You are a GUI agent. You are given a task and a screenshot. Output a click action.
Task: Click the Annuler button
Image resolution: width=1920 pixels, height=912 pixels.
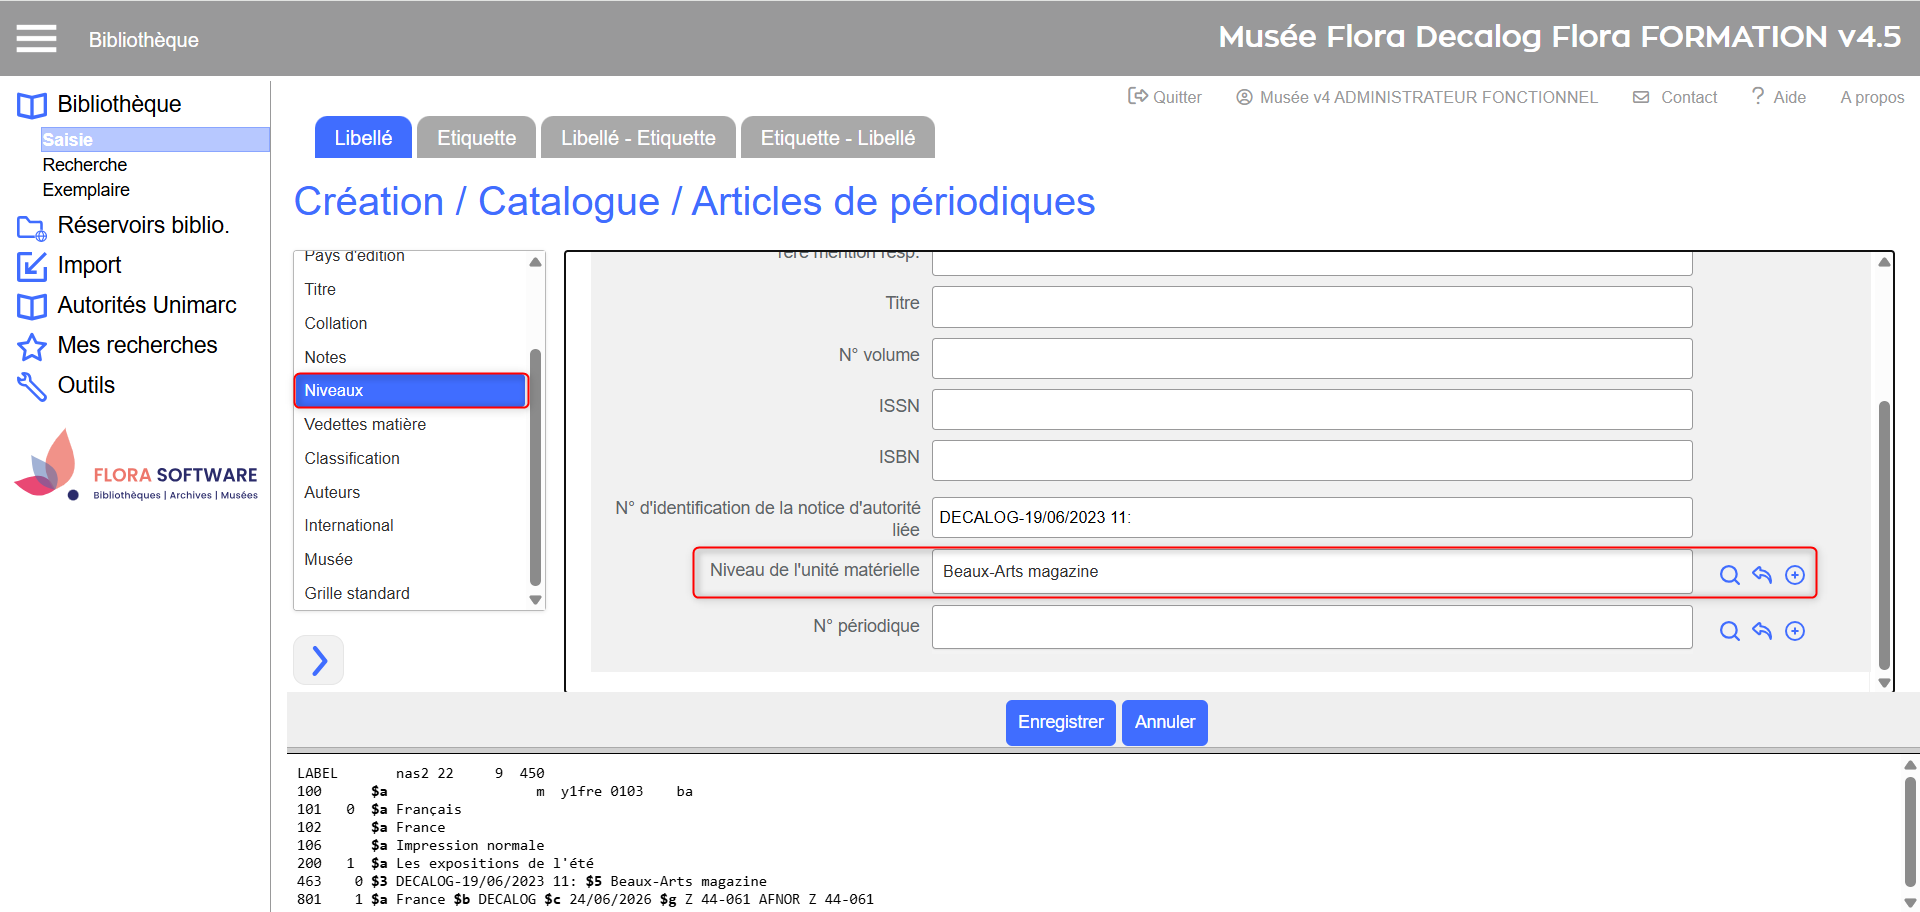click(1165, 722)
